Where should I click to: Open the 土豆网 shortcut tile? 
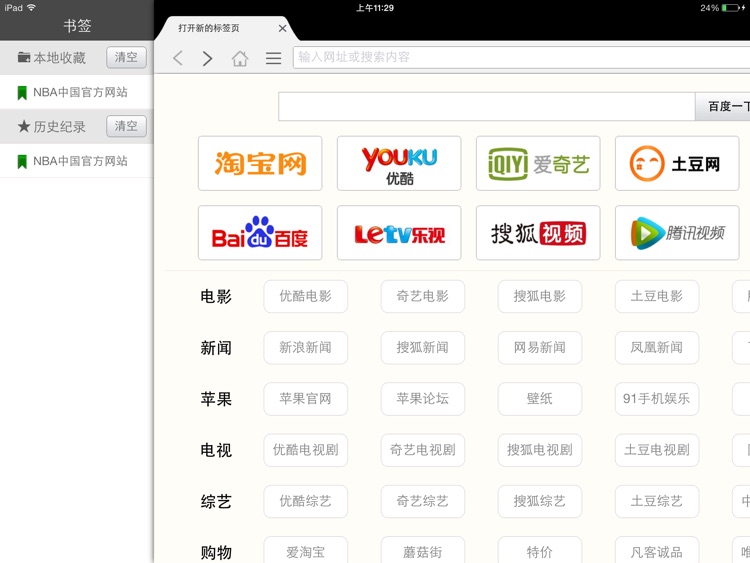[x=677, y=163]
